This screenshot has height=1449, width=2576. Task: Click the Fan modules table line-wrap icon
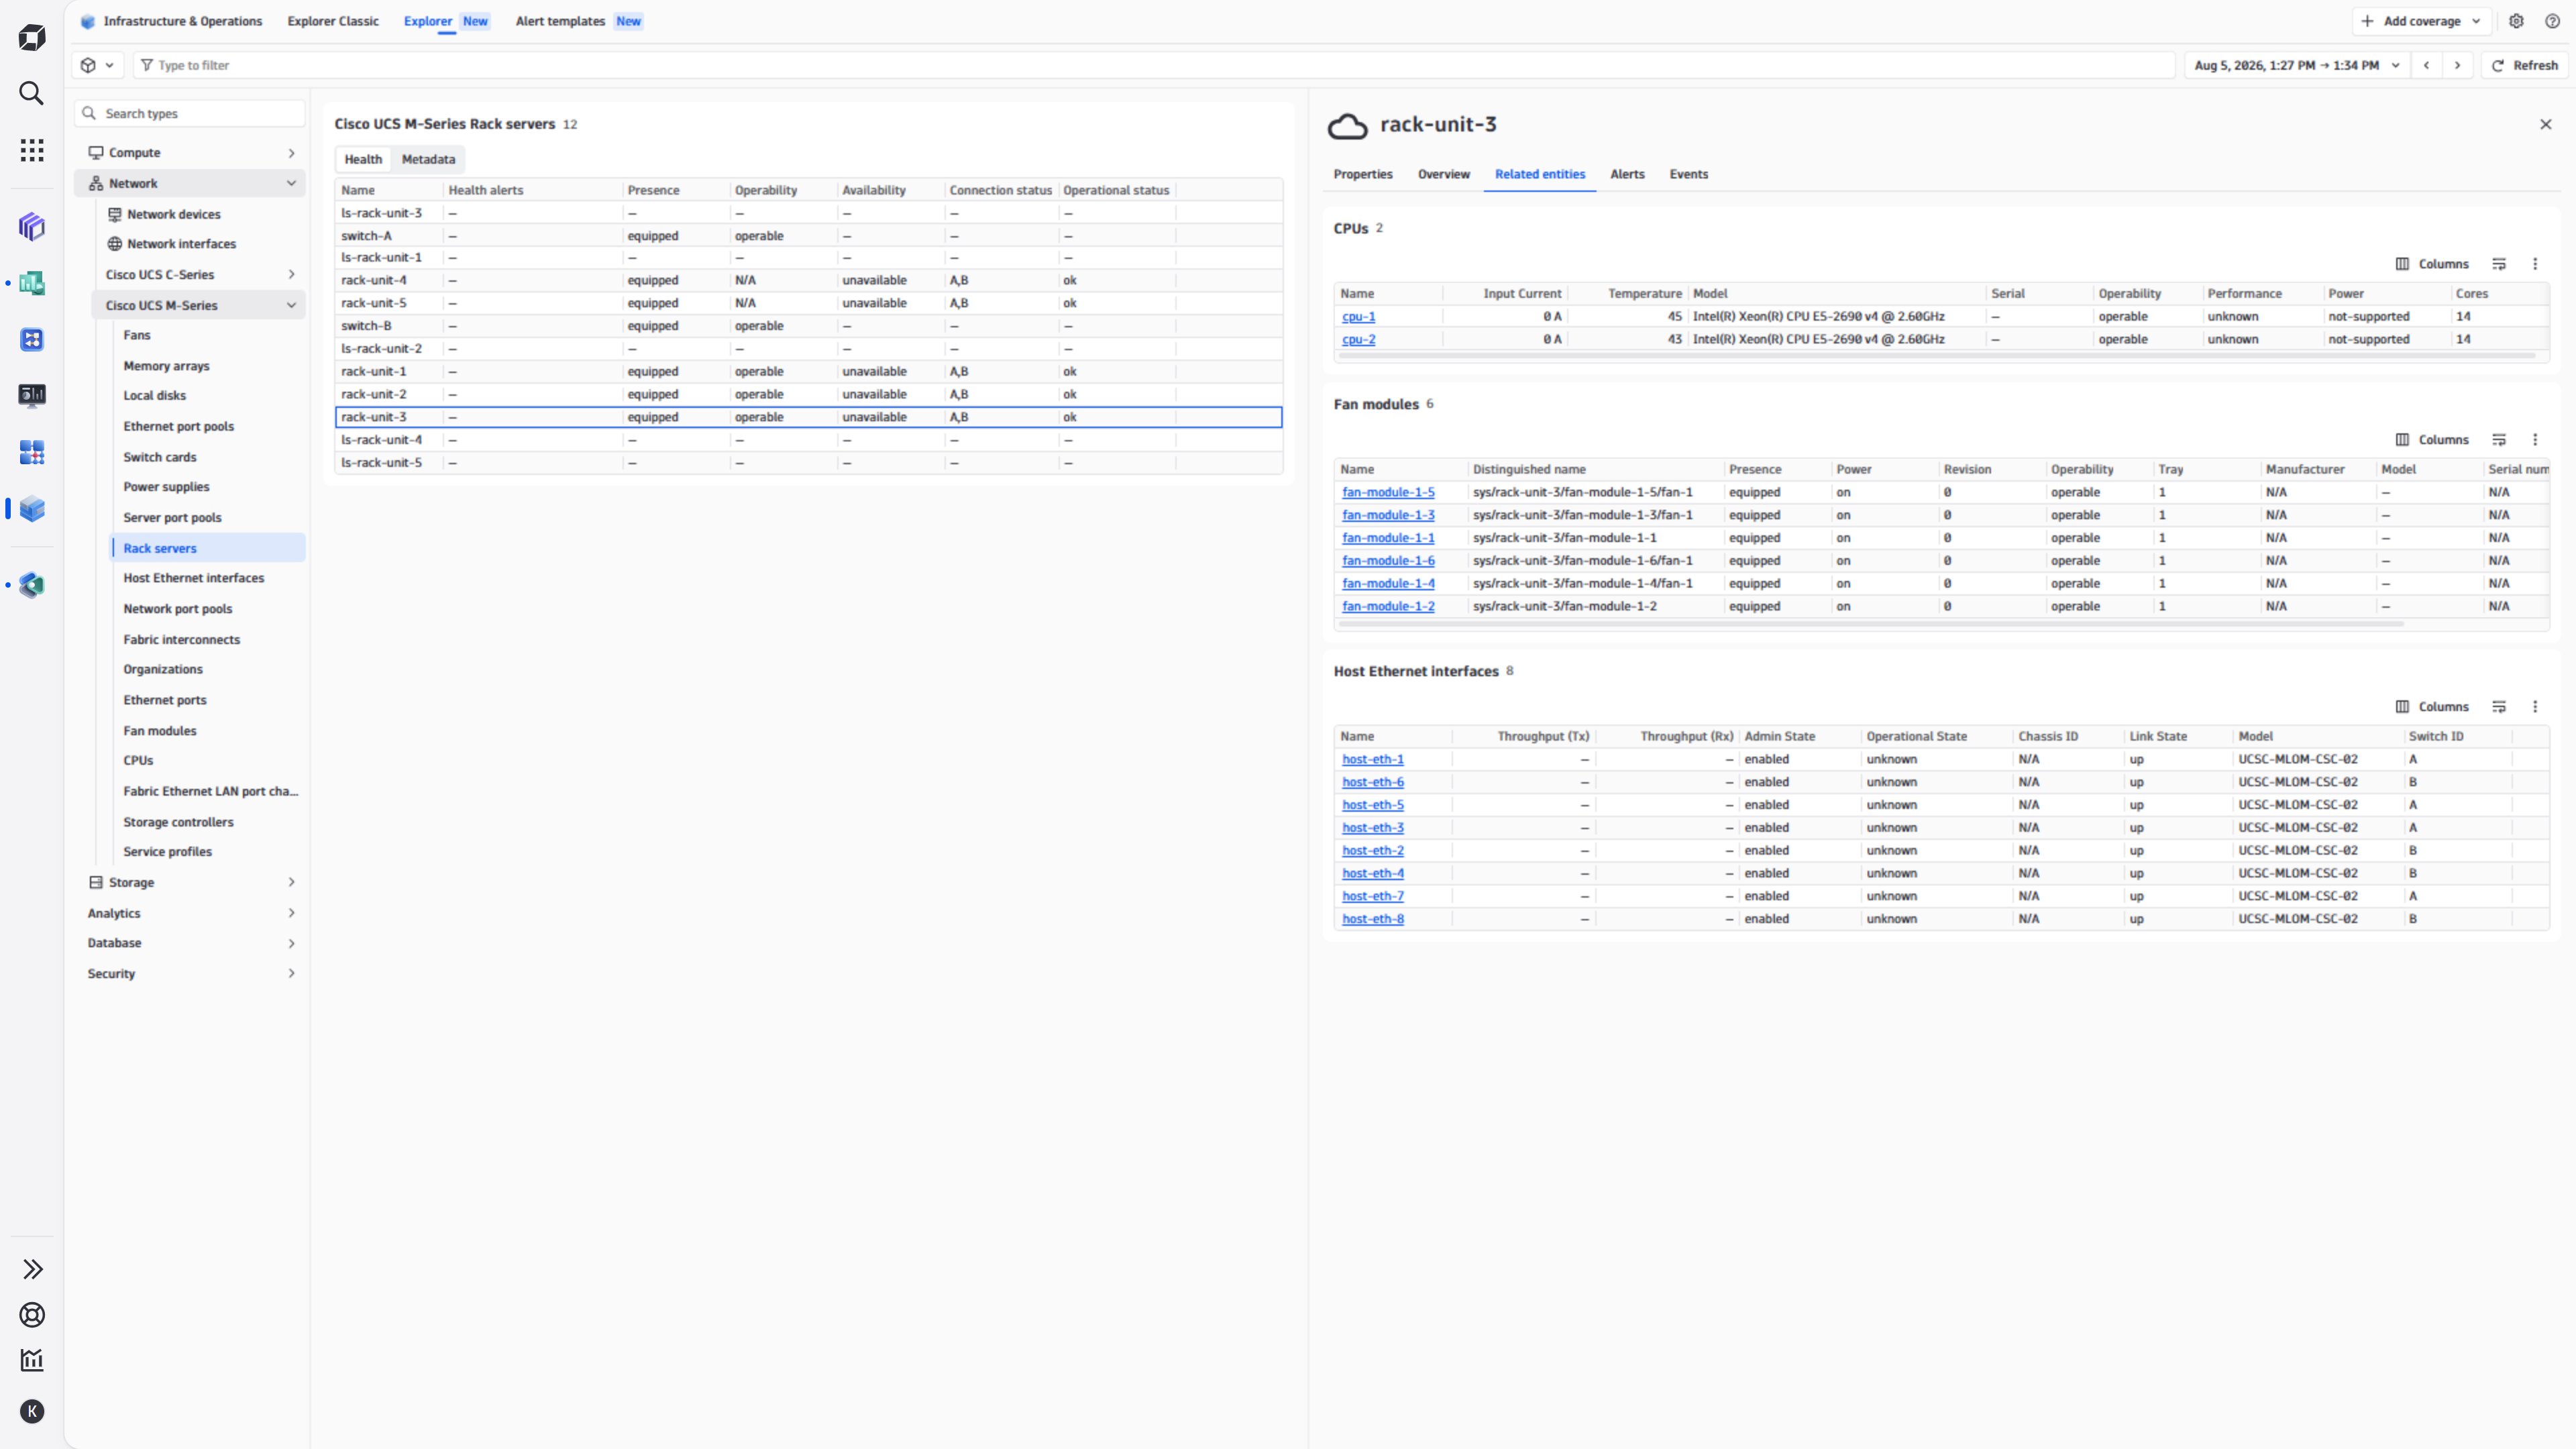[2499, 440]
